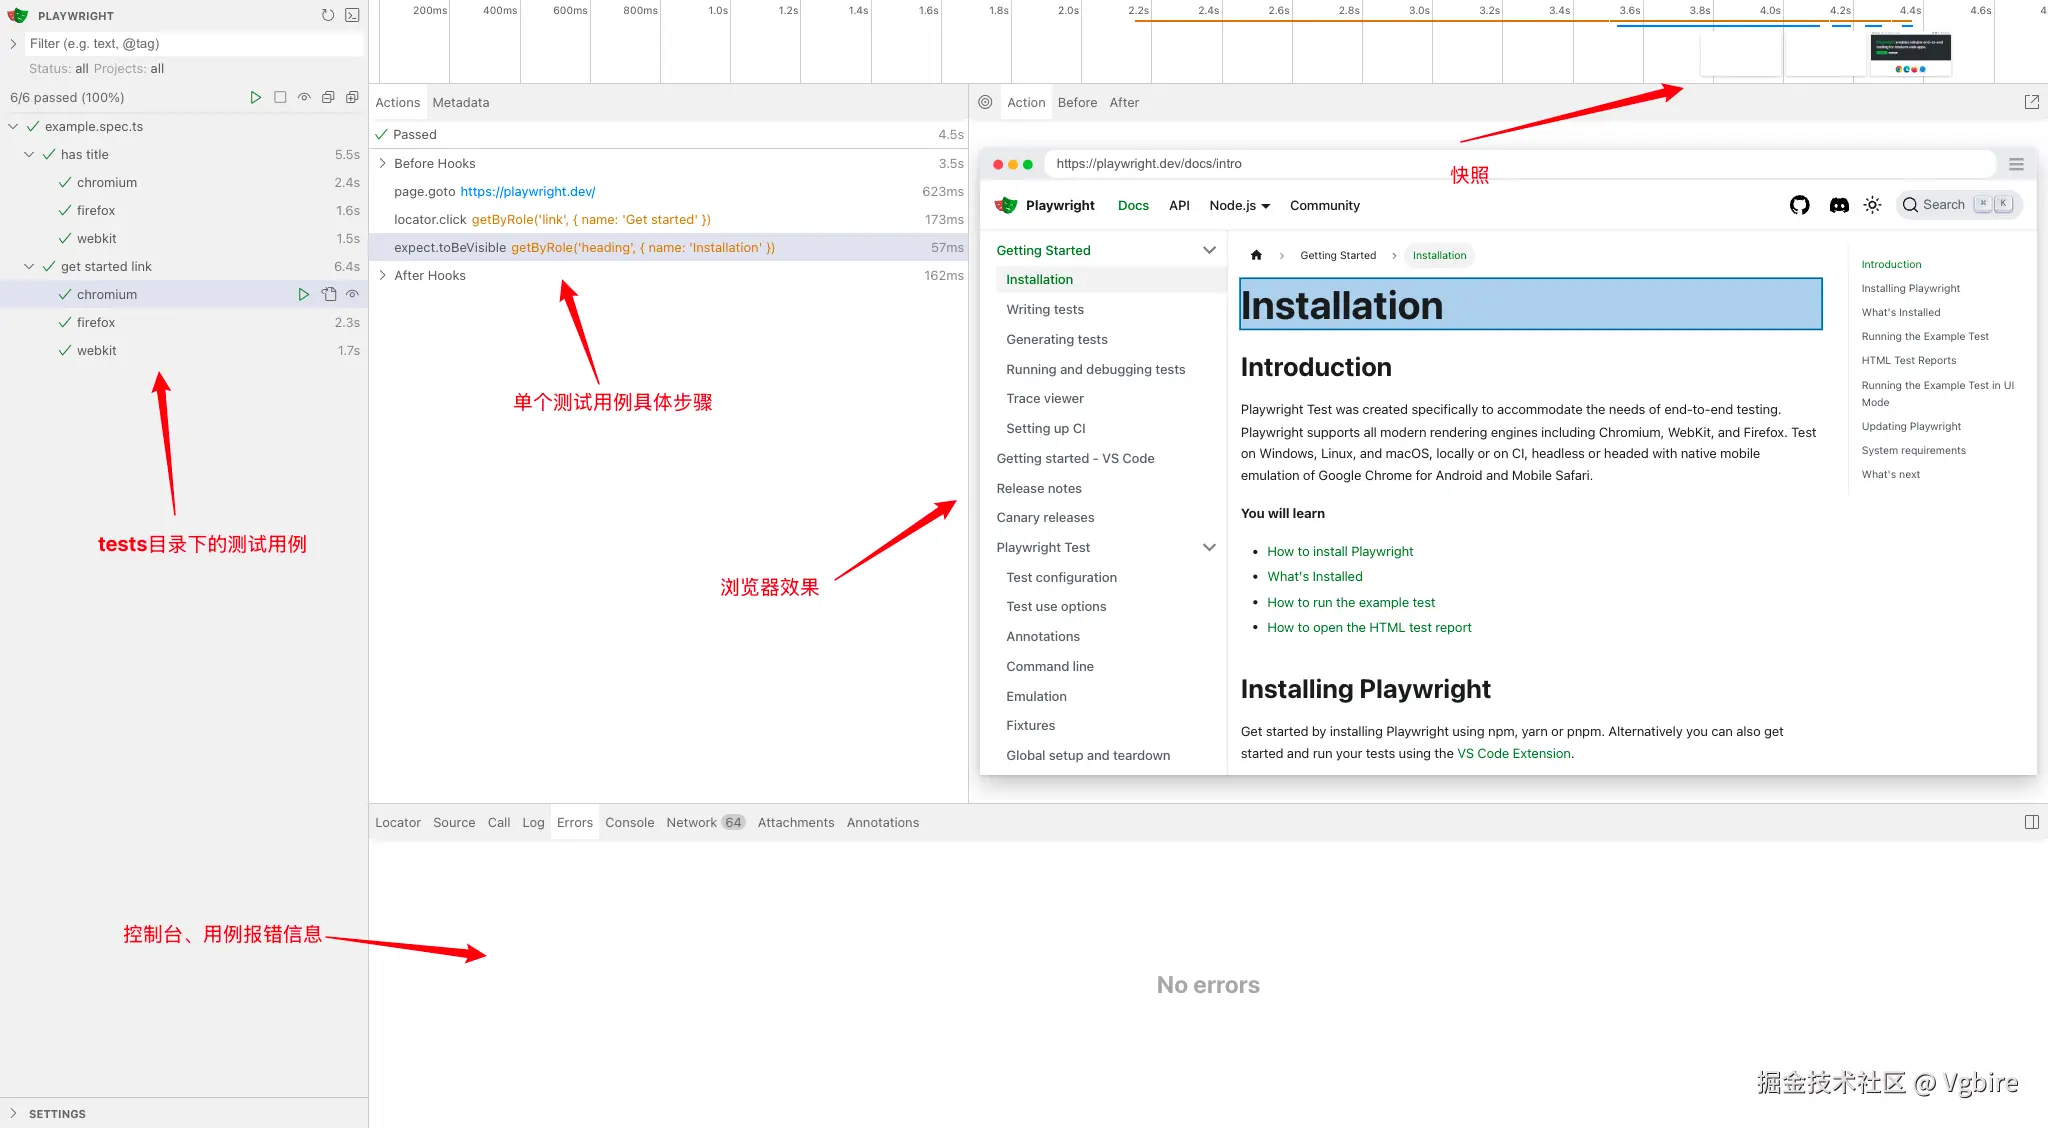This screenshot has width=2048, height=1128.
Task: Collapse all tests in tree
Action: pos(328,97)
